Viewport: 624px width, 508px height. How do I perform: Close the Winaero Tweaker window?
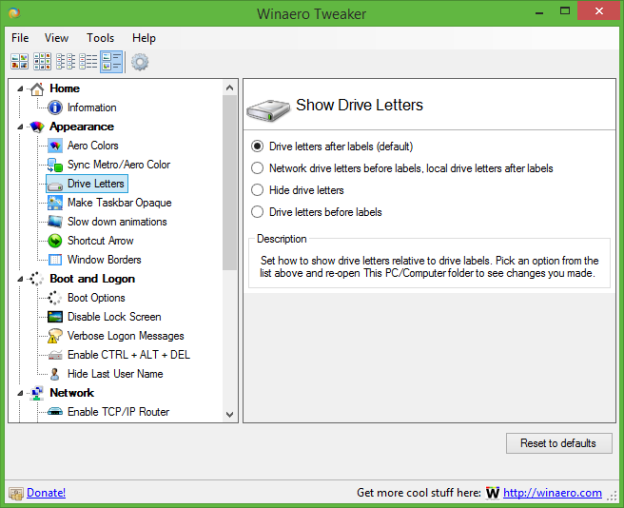[x=599, y=11]
